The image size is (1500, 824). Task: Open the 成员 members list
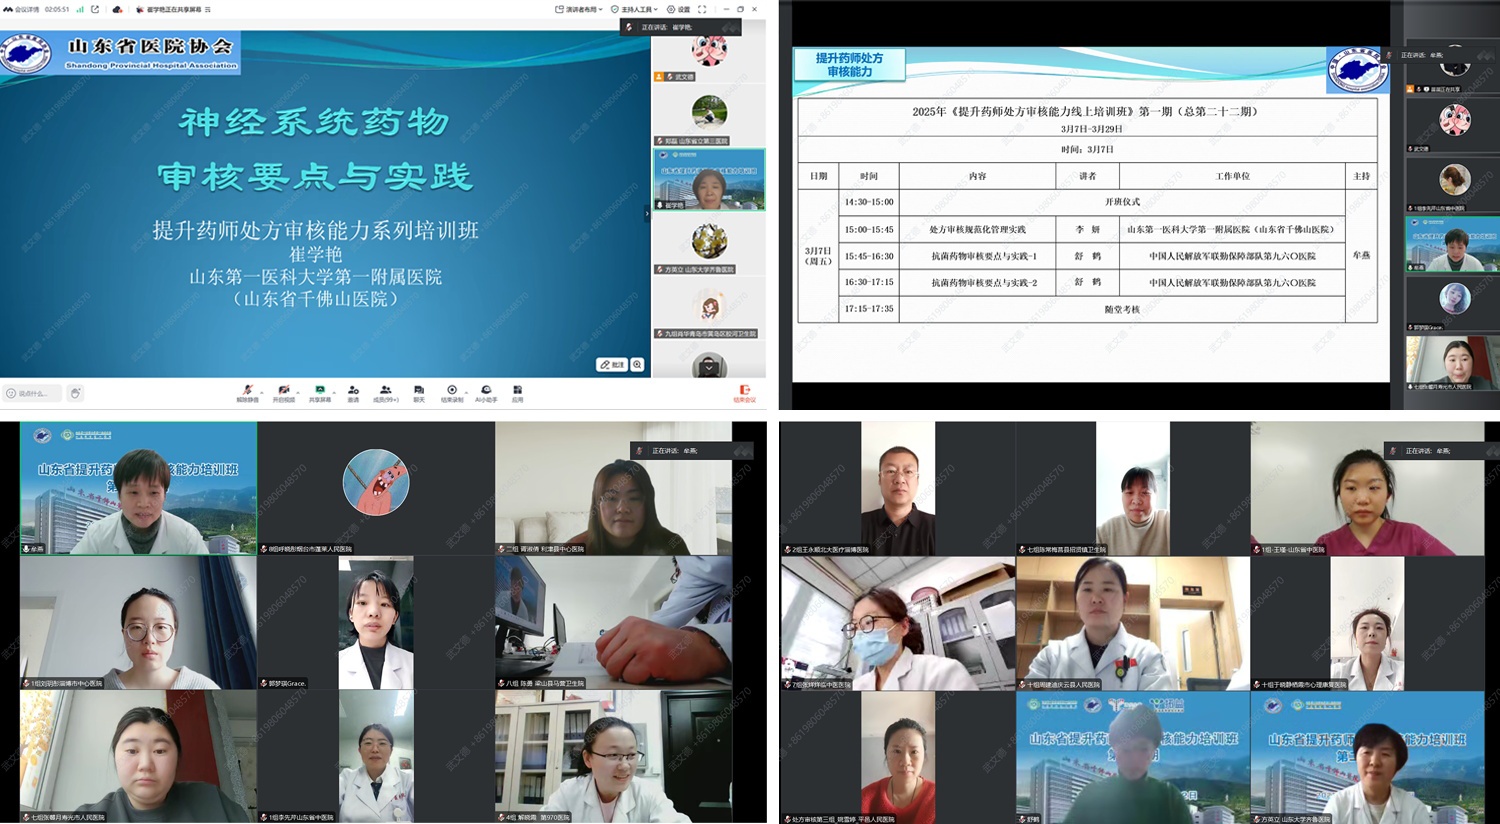tap(385, 391)
